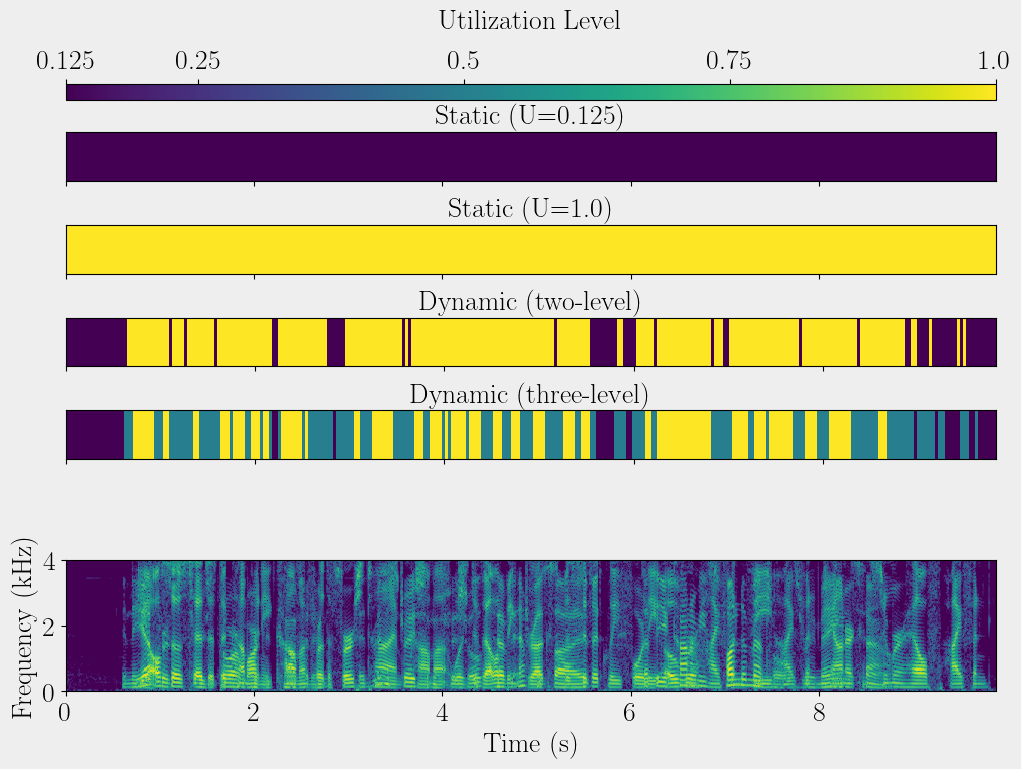Click the 4 tick on time axis
The width and height of the screenshot is (1021, 769).
click(443, 712)
